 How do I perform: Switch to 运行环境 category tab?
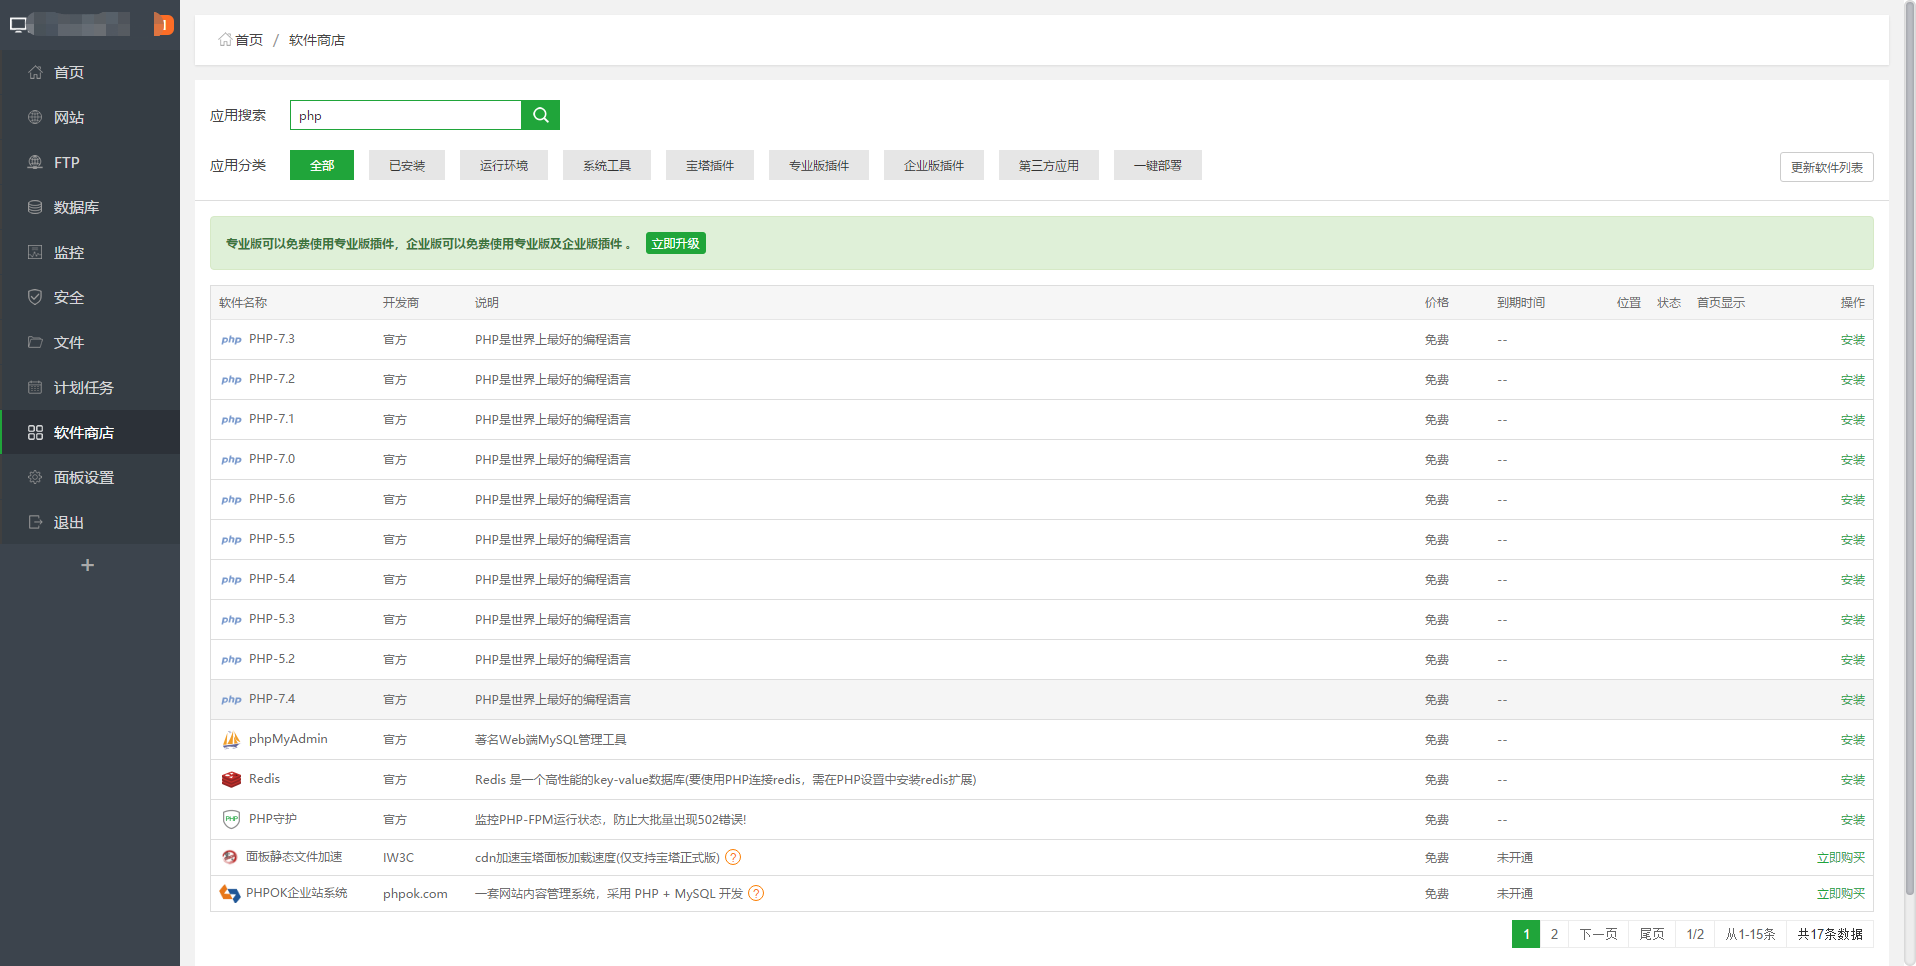[503, 165]
